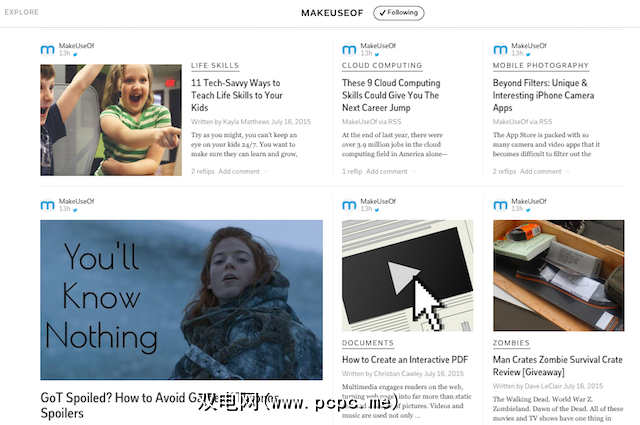Click byline Written by Dave LeClair July 16, 2015
Image resolution: width=640 pixels, height=425 pixels.
(548, 386)
